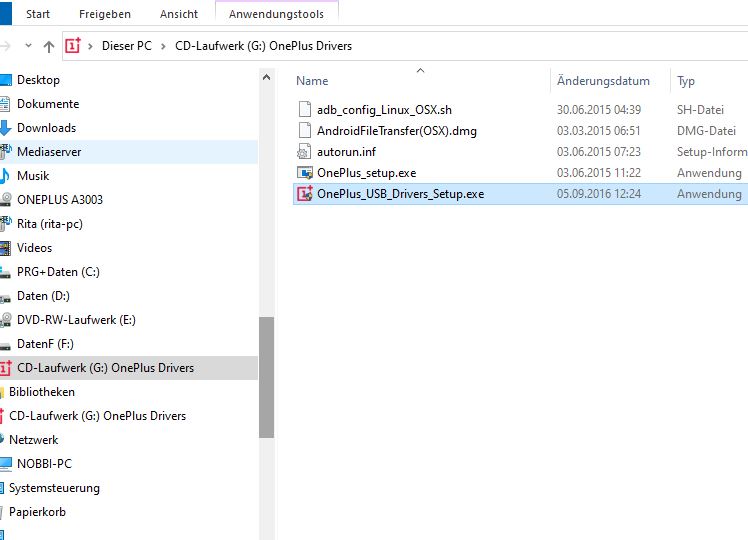Switch to the Ansicht tab
The height and width of the screenshot is (540, 748).
click(x=179, y=14)
